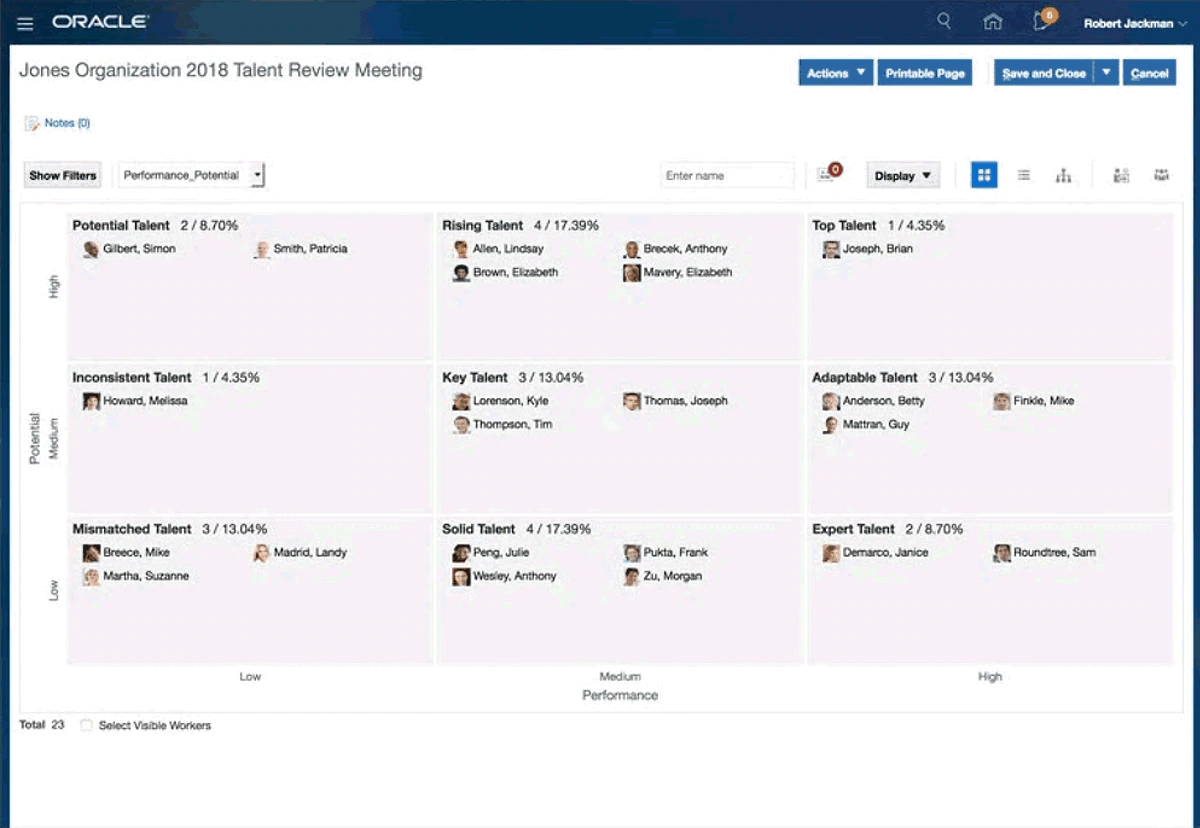Screen dimensions: 1200x828
Task: Tick the Select Visible Workers checkbox
Action: point(86,725)
